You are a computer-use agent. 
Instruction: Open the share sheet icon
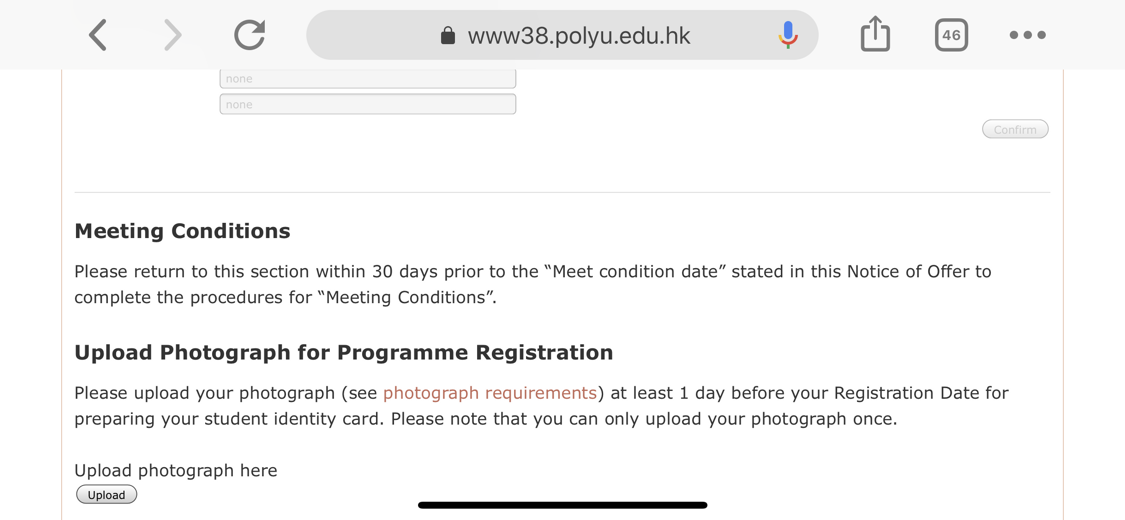tap(875, 34)
